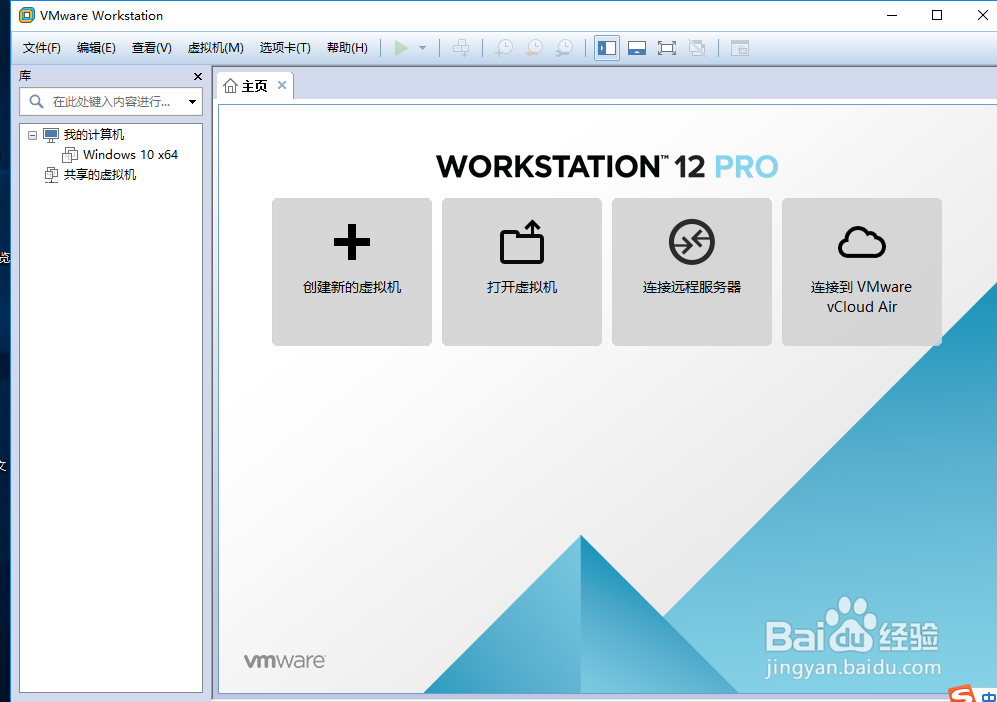The image size is (997, 702).
Task: Click the Send Ctrl+Alt+Del toolbar icon
Action: tap(461, 48)
